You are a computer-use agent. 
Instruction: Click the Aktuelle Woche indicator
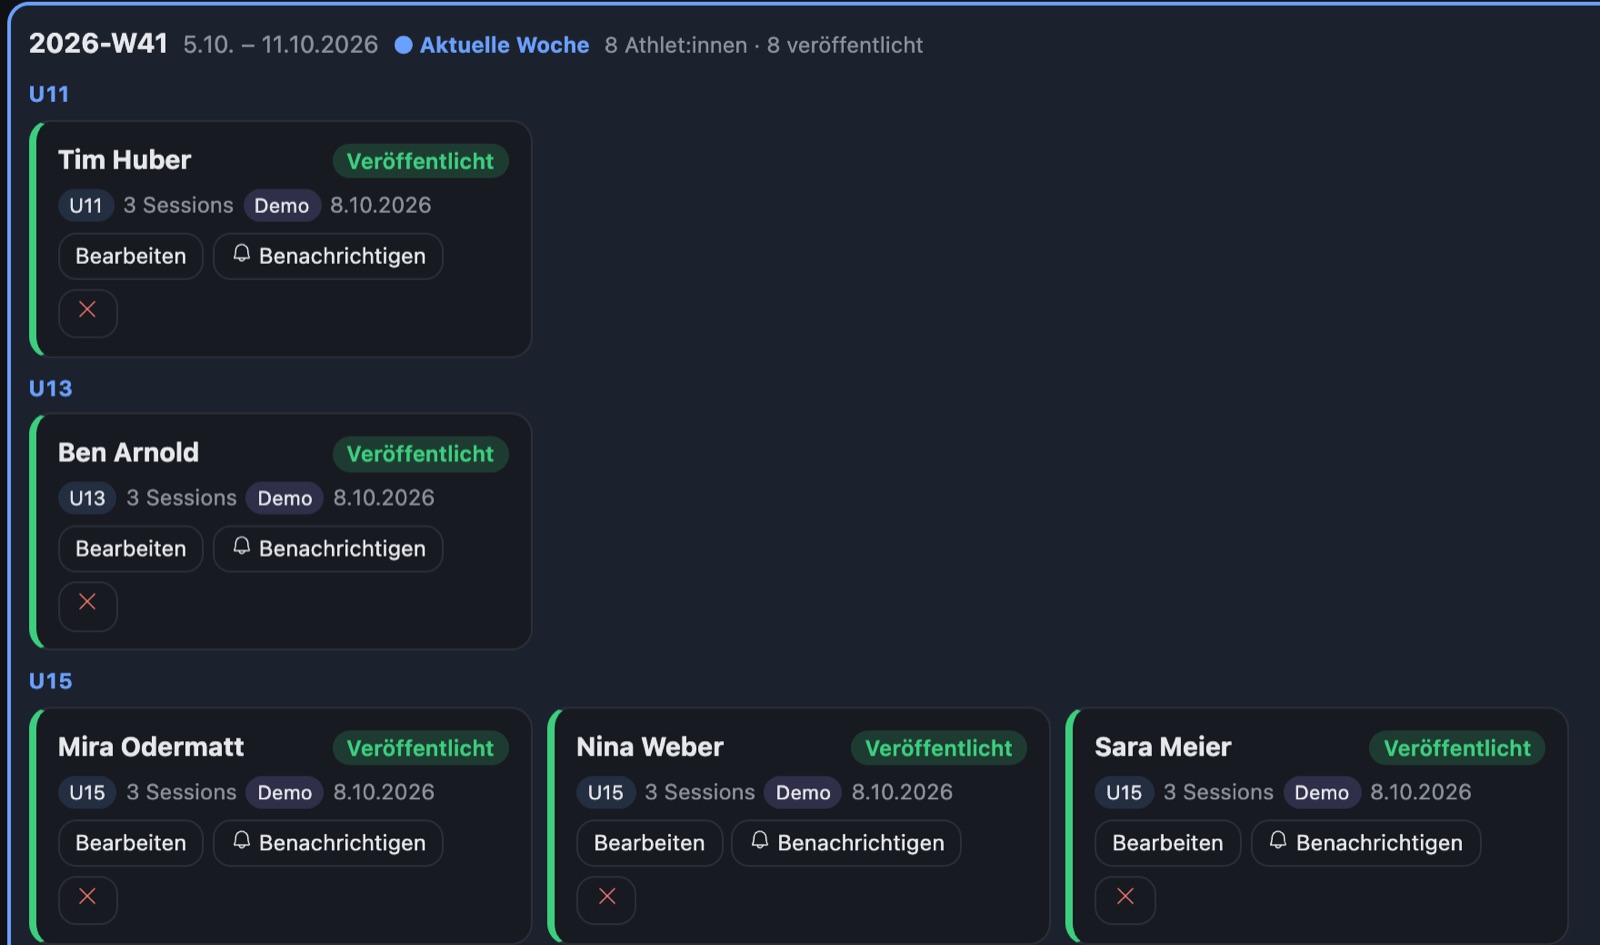pos(492,45)
